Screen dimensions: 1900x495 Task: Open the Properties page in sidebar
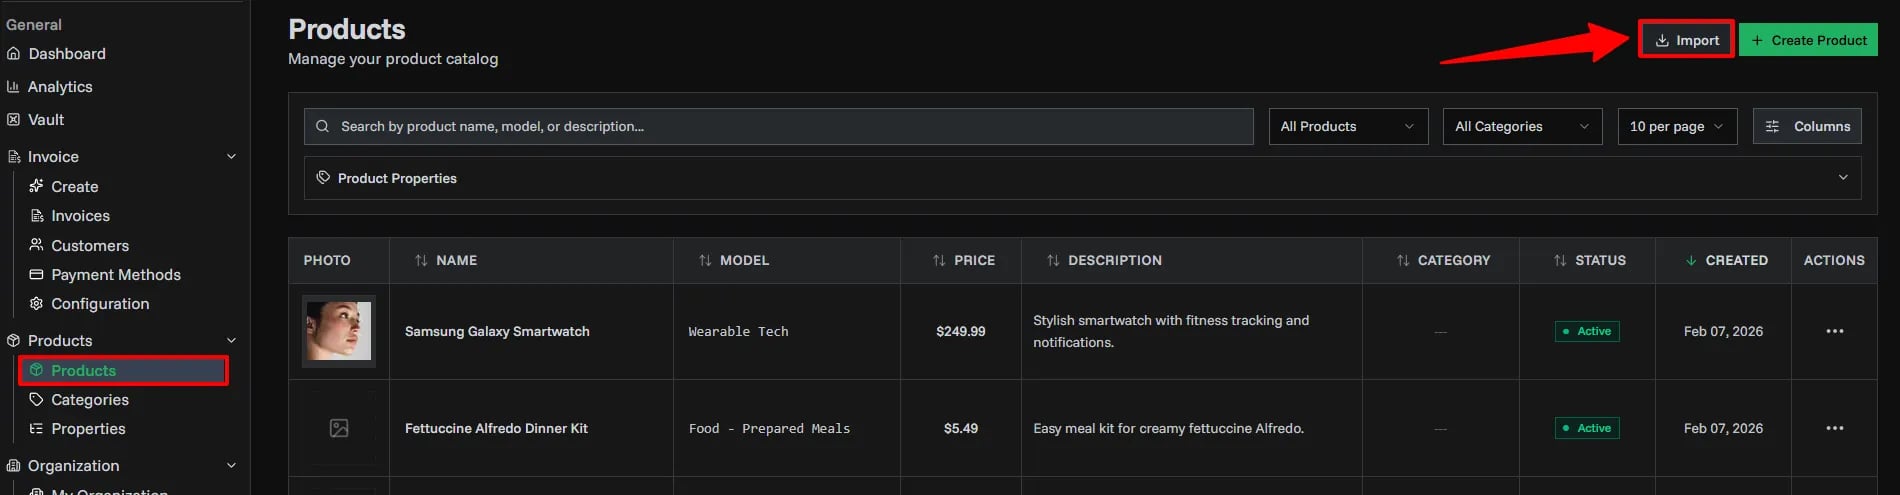[x=88, y=429]
